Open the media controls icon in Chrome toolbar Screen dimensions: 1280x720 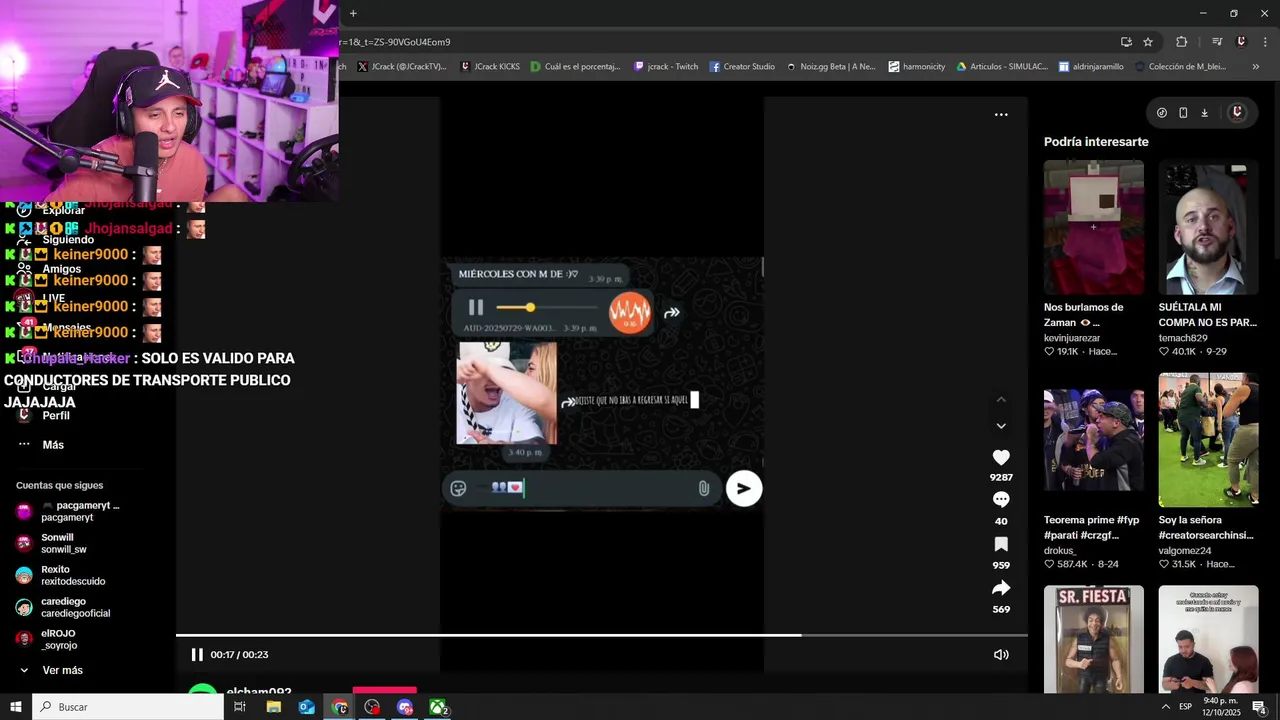(x=1217, y=42)
